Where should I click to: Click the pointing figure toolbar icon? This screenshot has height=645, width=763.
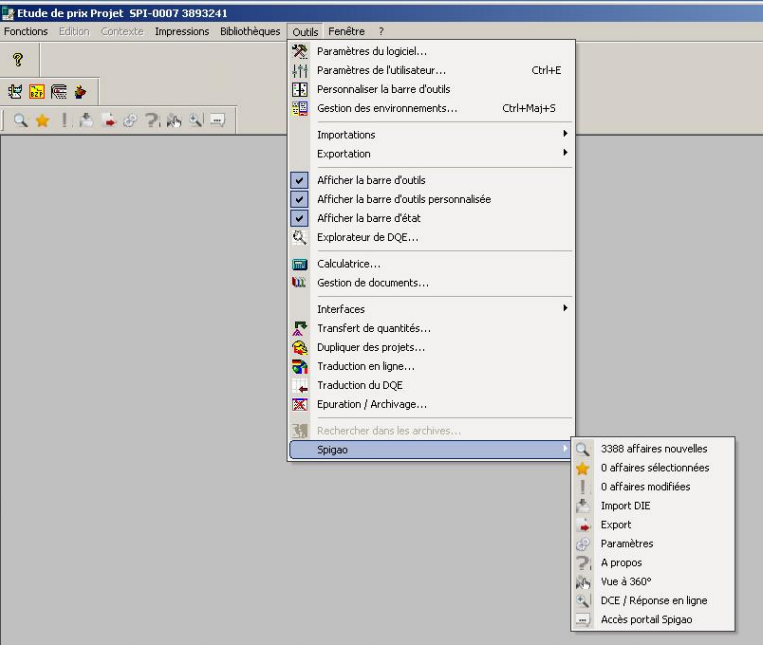[x=80, y=91]
